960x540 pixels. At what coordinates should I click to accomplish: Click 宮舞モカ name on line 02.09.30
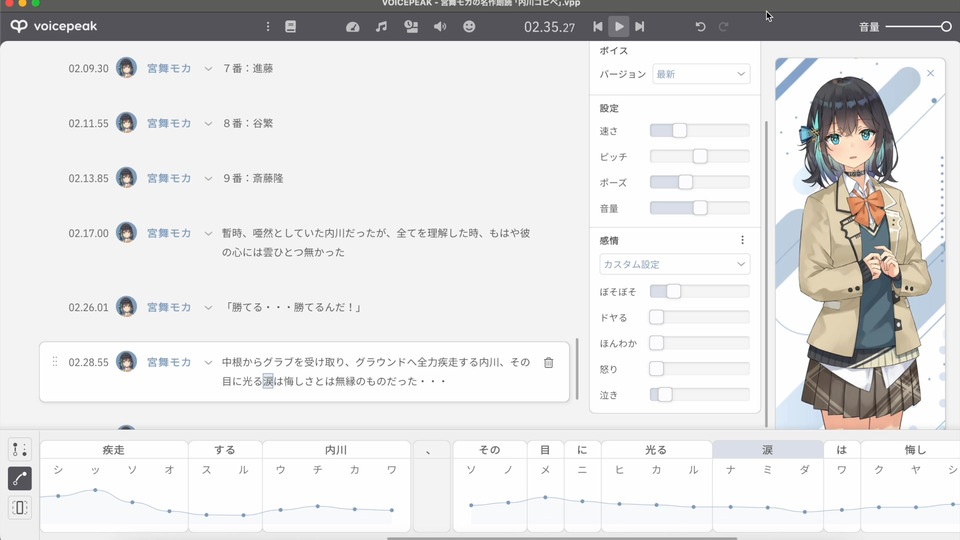[169, 68]
